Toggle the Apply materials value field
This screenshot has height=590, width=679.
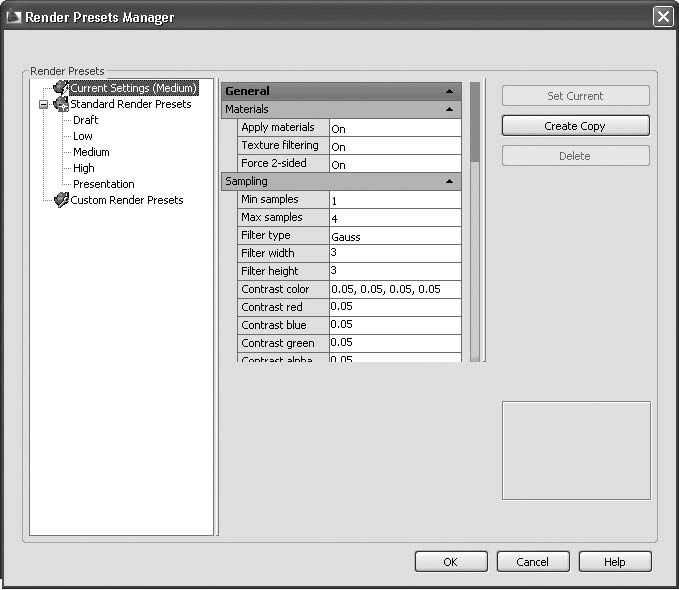tap(395, 128)
